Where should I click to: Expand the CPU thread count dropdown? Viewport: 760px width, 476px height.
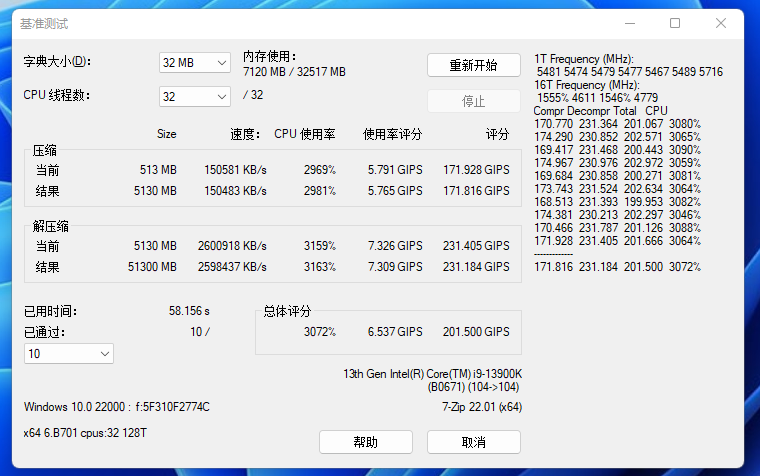click(x=195, y=96)
